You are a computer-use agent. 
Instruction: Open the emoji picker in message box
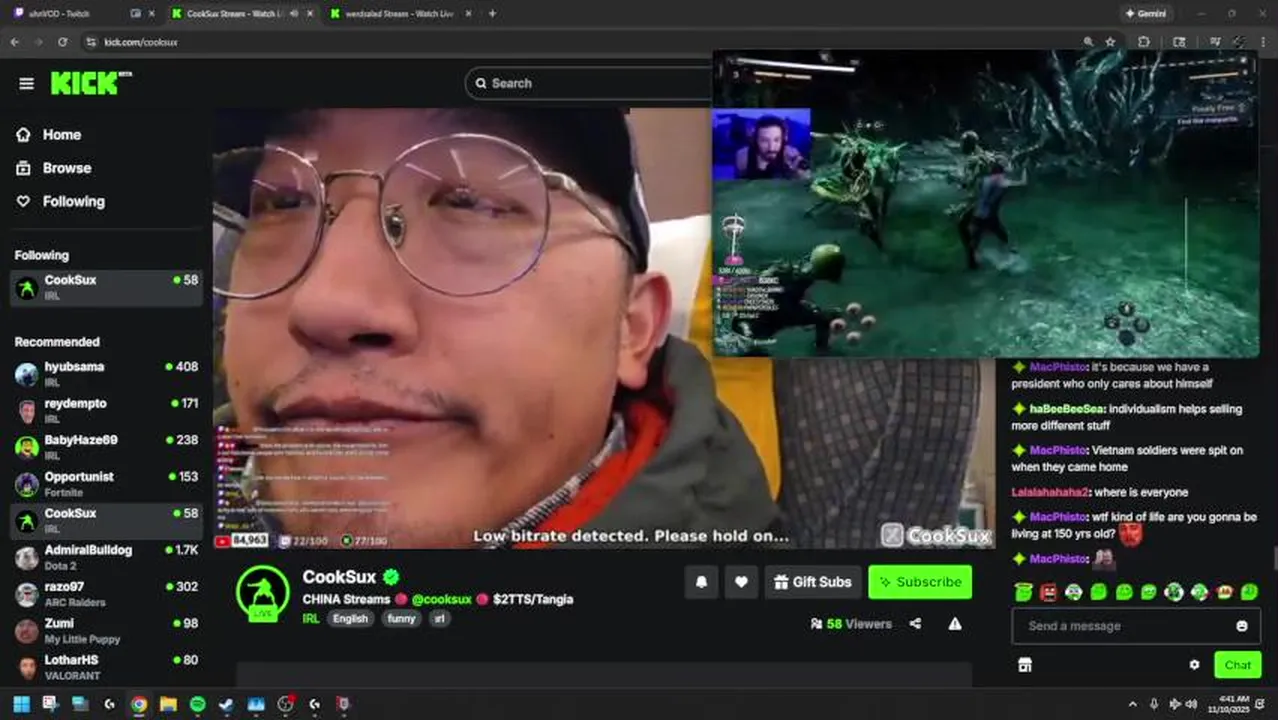tap(1242, 626)
